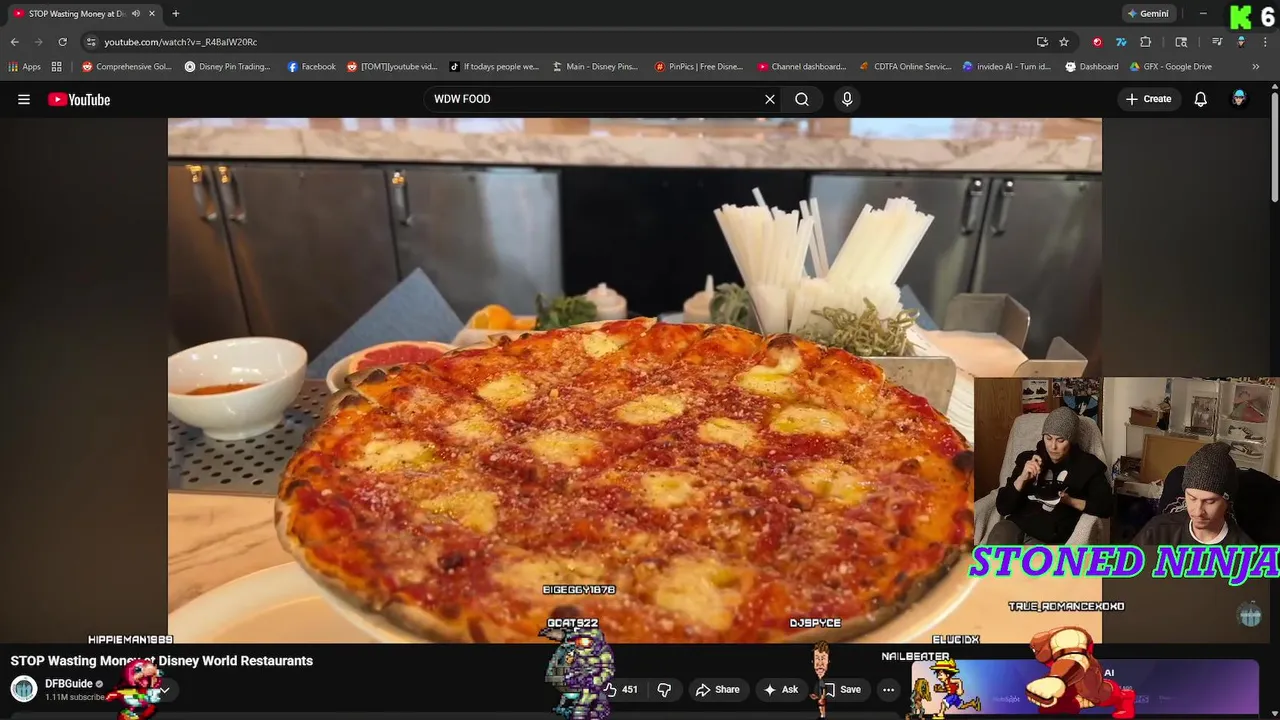
Task: Bookmark this page with the star
Action: (1064, 42)
